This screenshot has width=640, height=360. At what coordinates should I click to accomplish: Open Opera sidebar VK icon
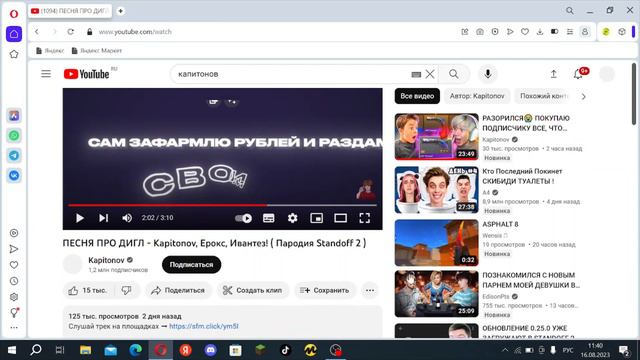pos(14,176)
